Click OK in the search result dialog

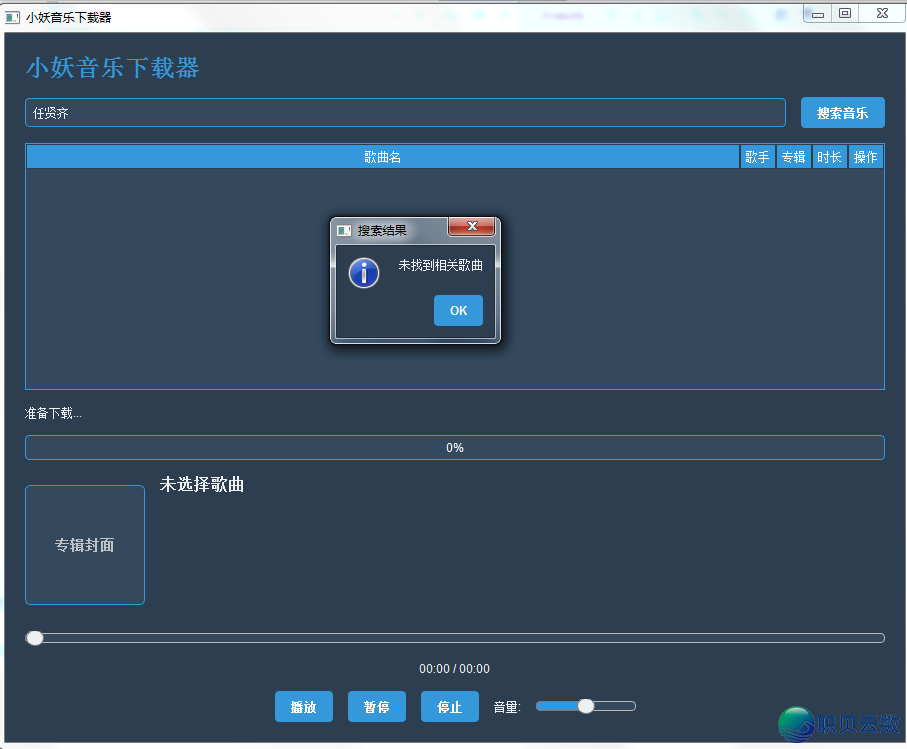[x=458, y=311]
